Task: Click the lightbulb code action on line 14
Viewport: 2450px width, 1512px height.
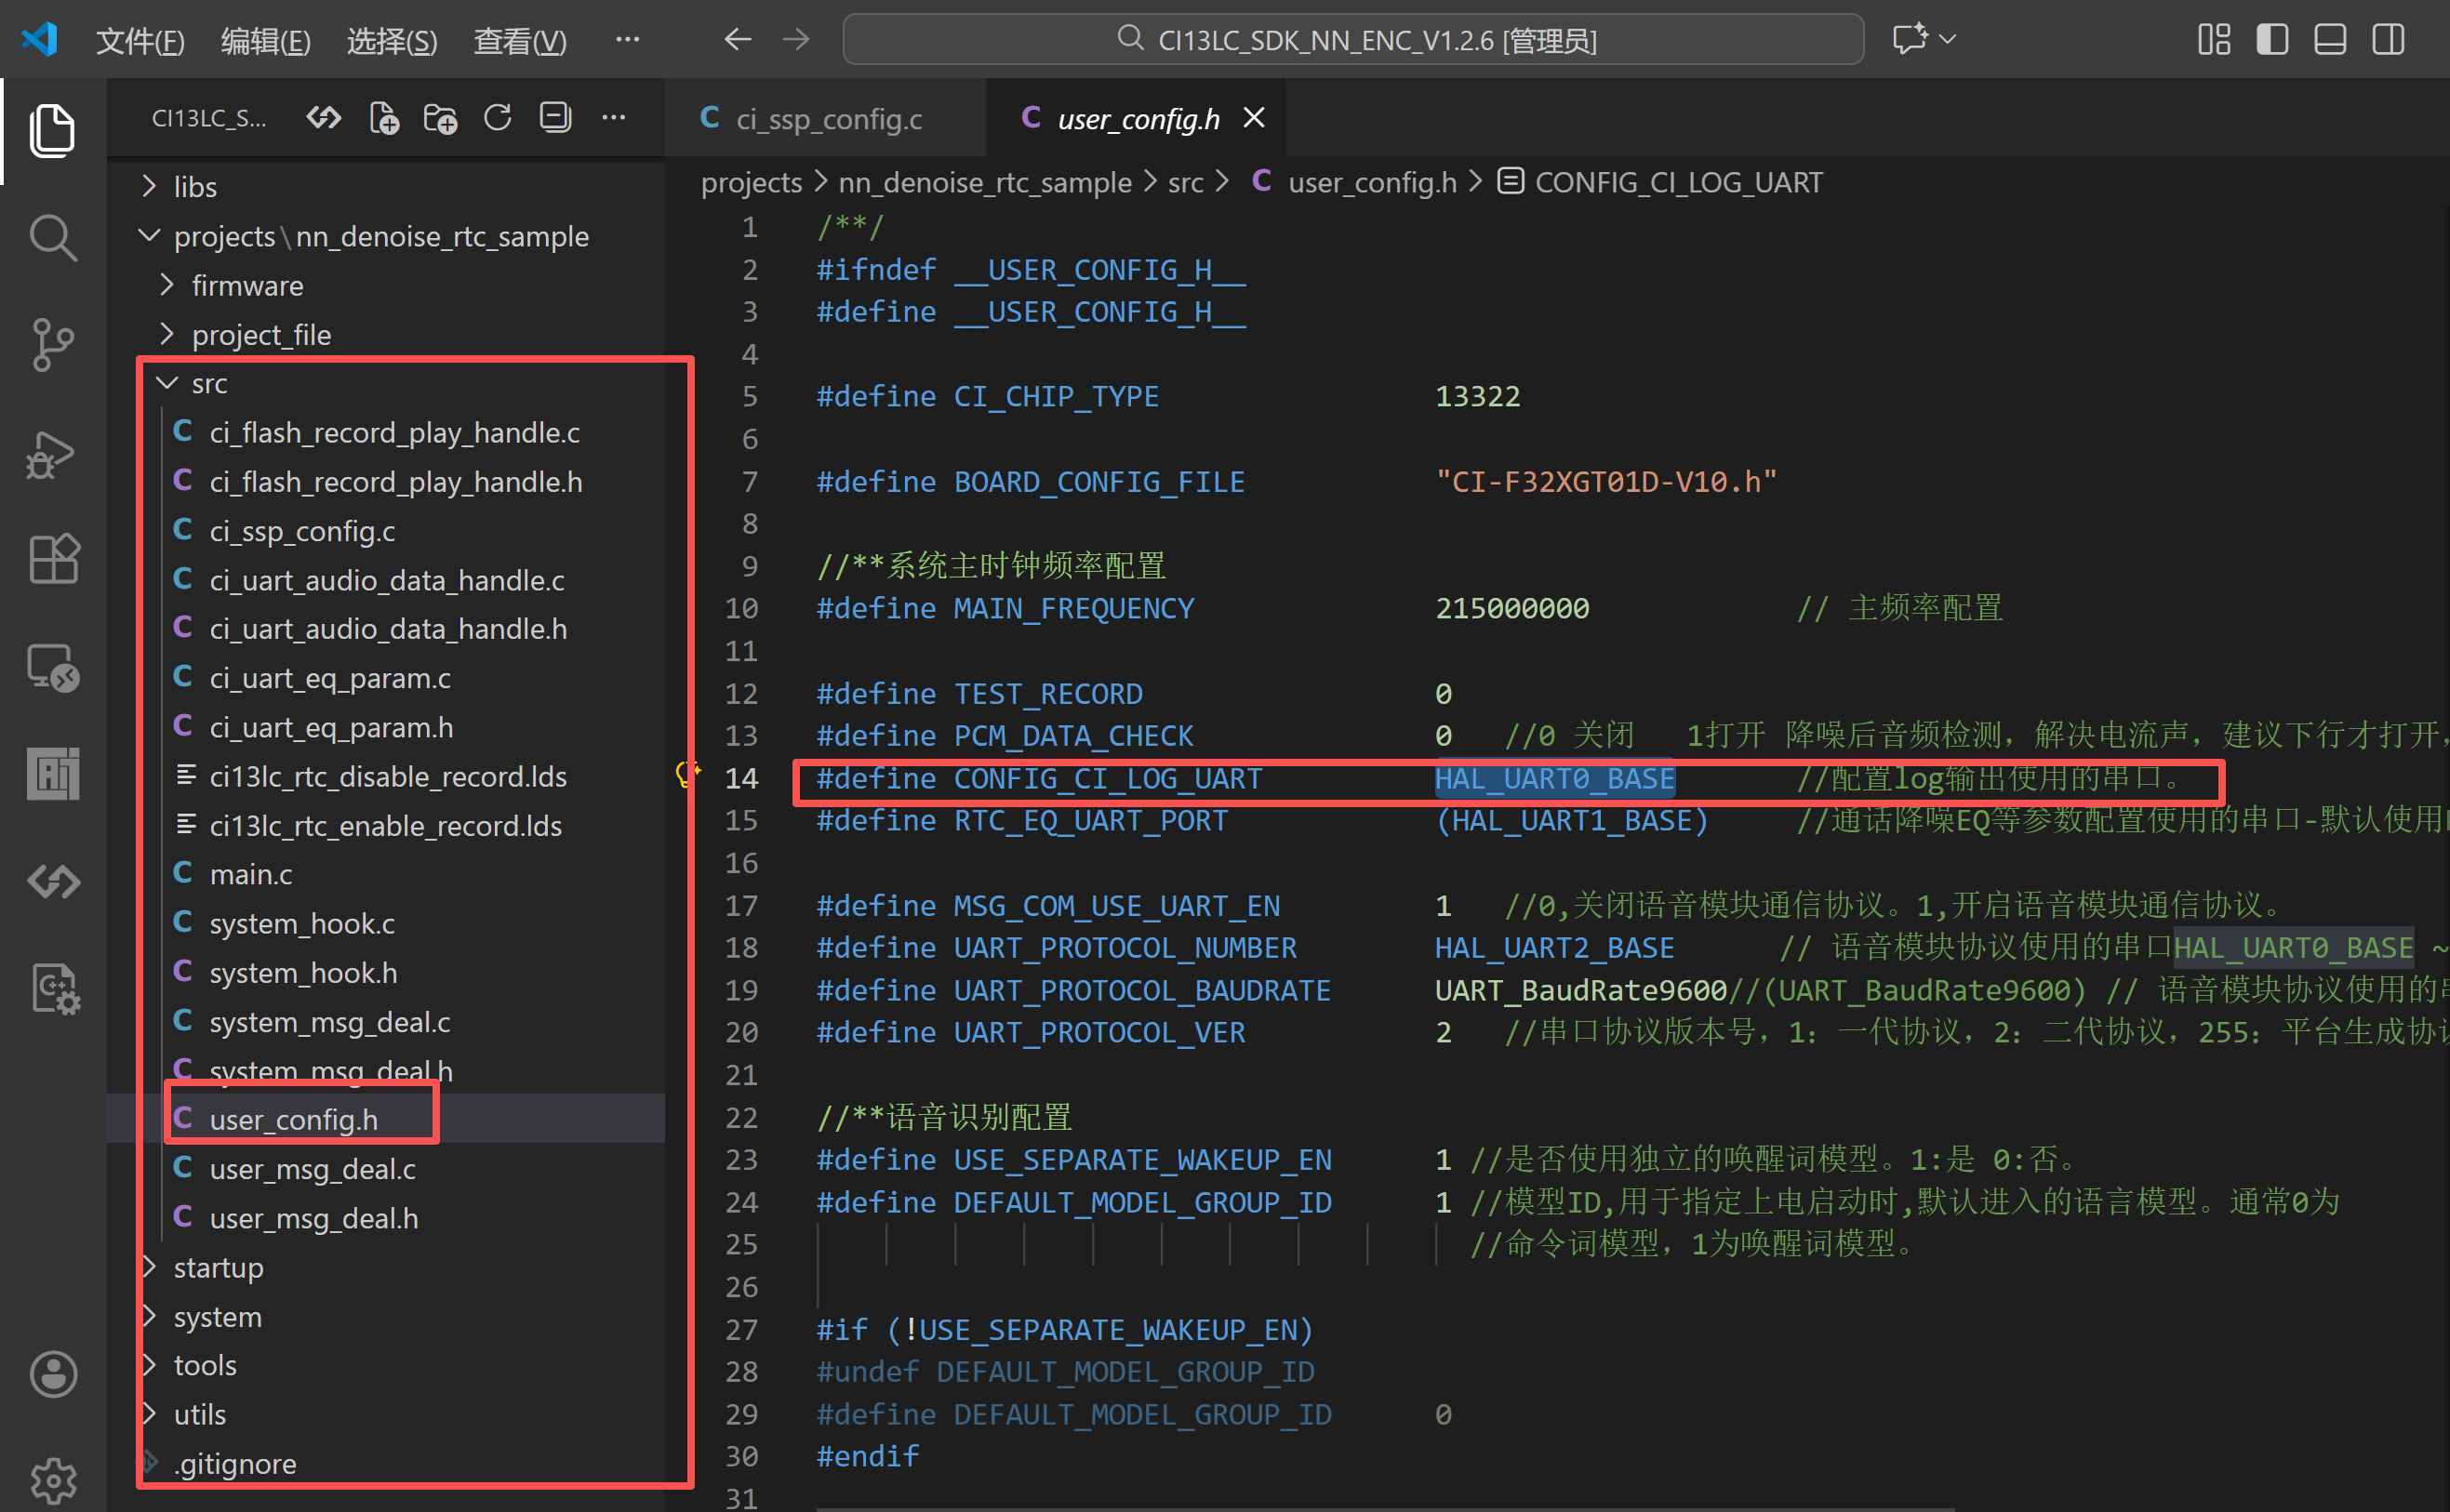Action: (686, 773)
